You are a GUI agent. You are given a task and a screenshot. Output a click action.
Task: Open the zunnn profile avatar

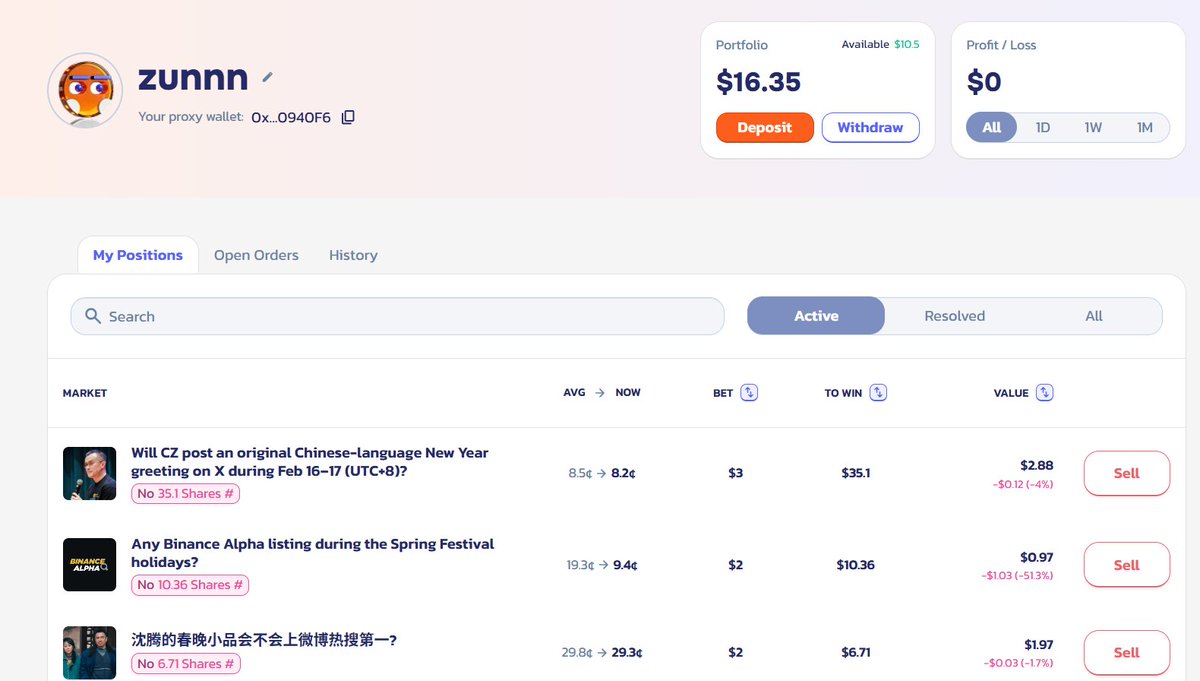coord(85,91)
